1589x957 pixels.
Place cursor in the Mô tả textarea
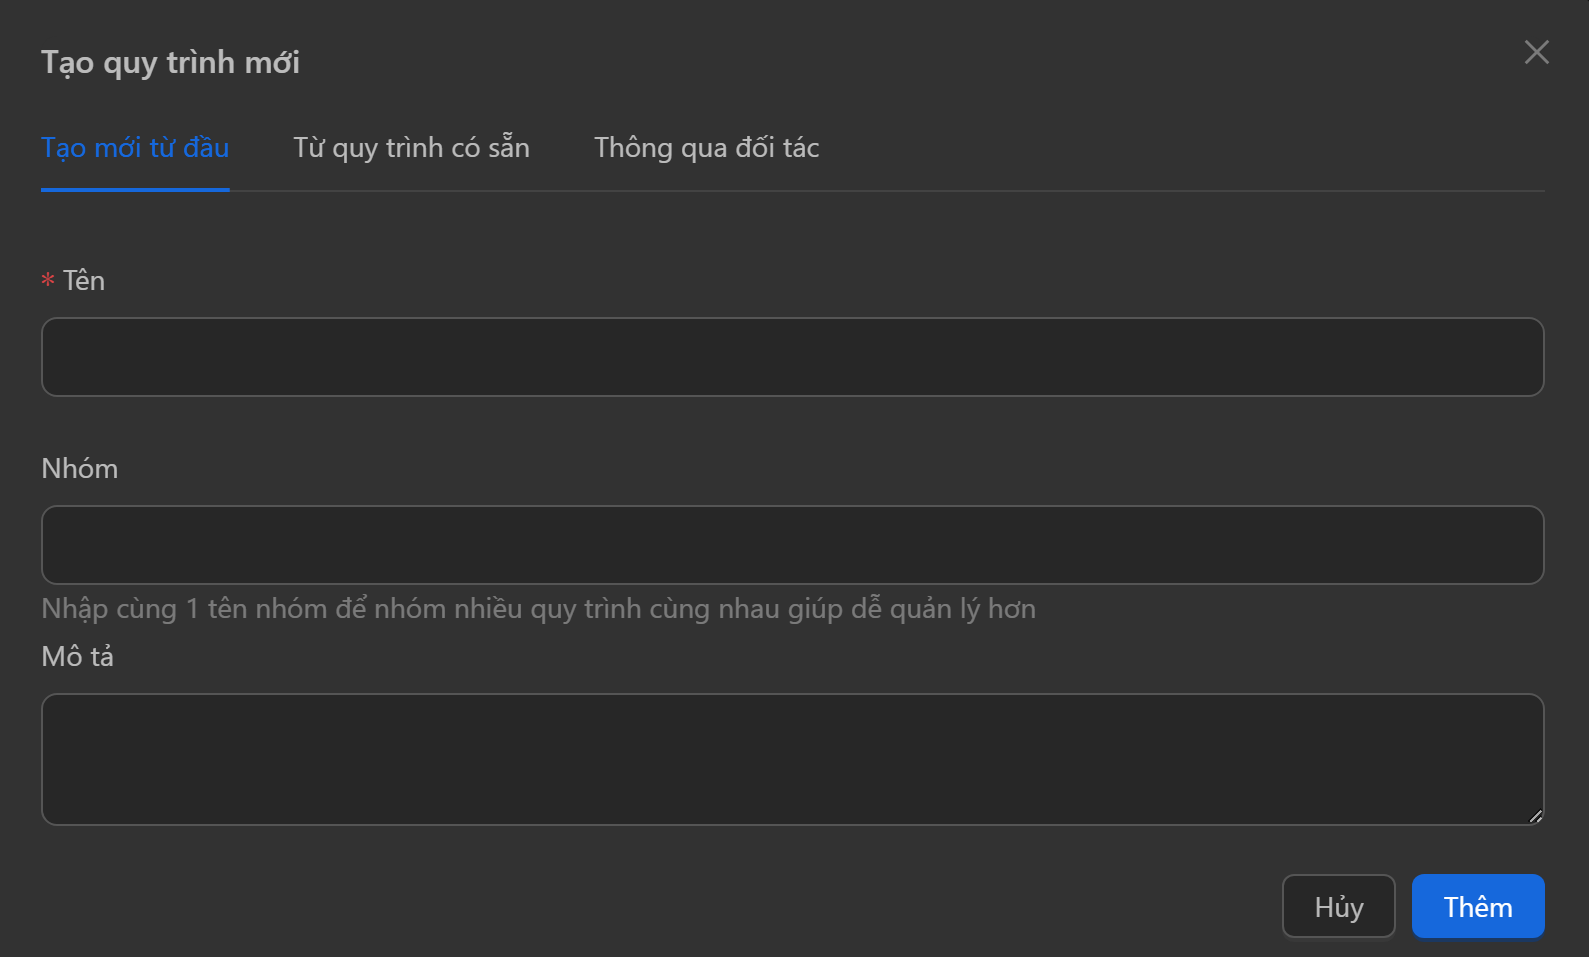coord(792,759)
